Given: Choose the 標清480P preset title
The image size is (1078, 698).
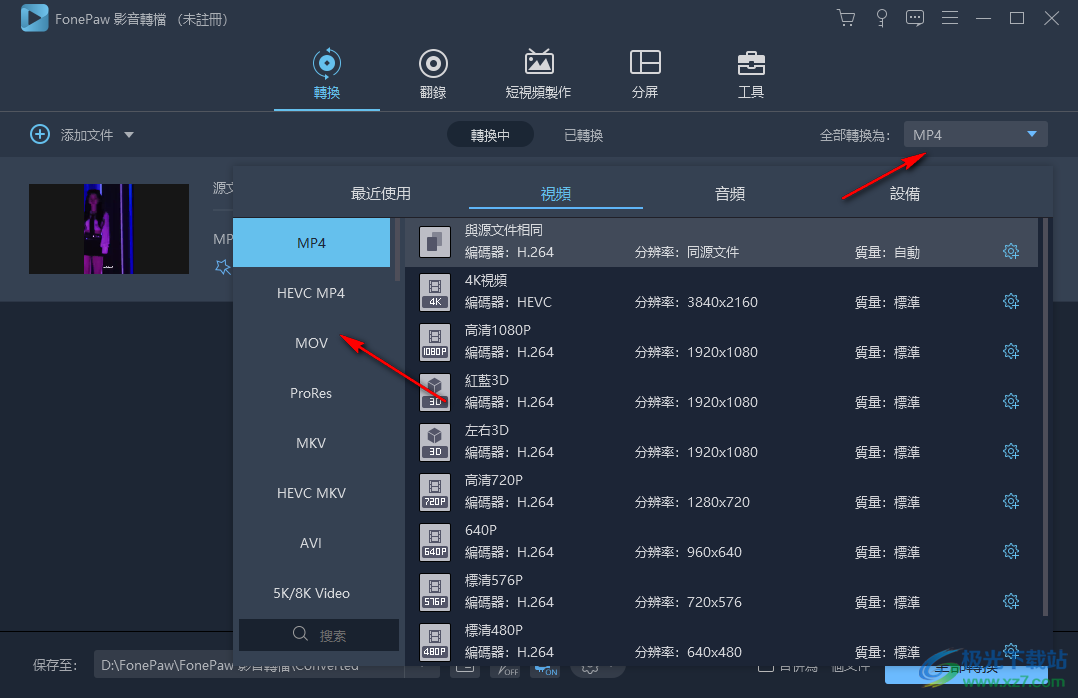Looking at the screenshot, I should coord(494,630).
